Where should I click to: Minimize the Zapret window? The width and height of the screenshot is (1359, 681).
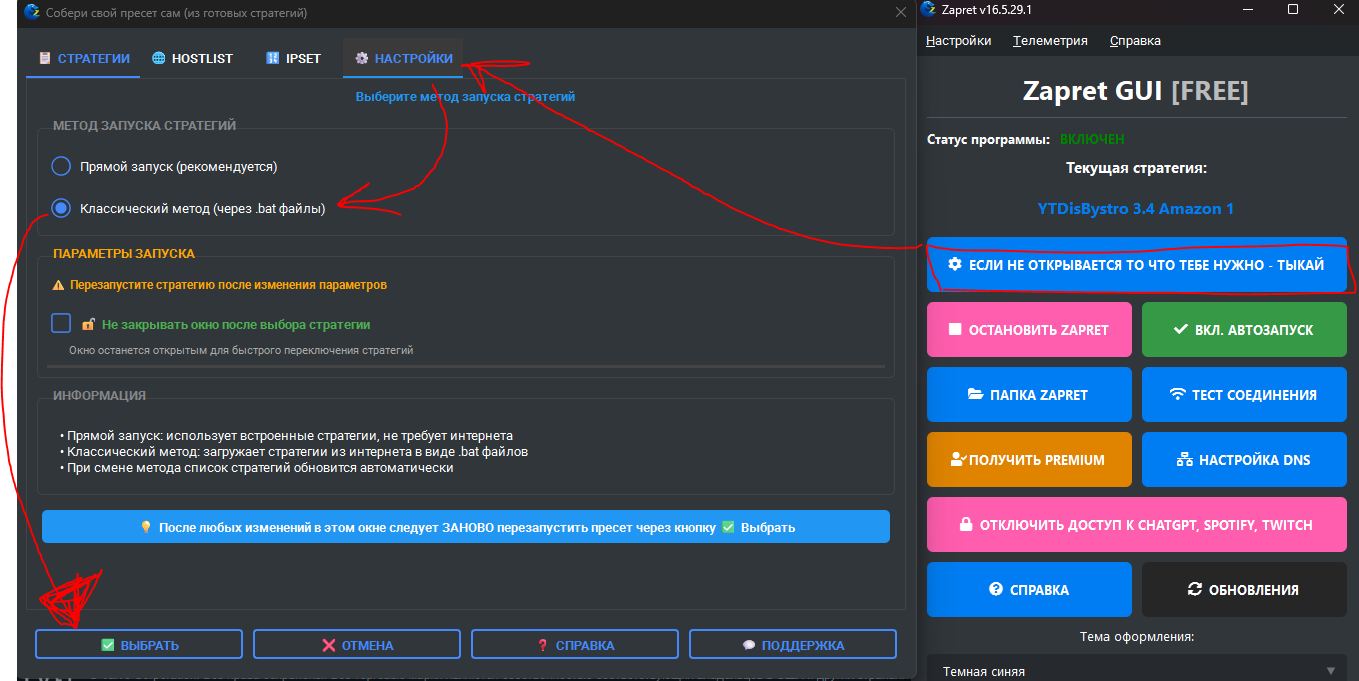(1246, 10)
